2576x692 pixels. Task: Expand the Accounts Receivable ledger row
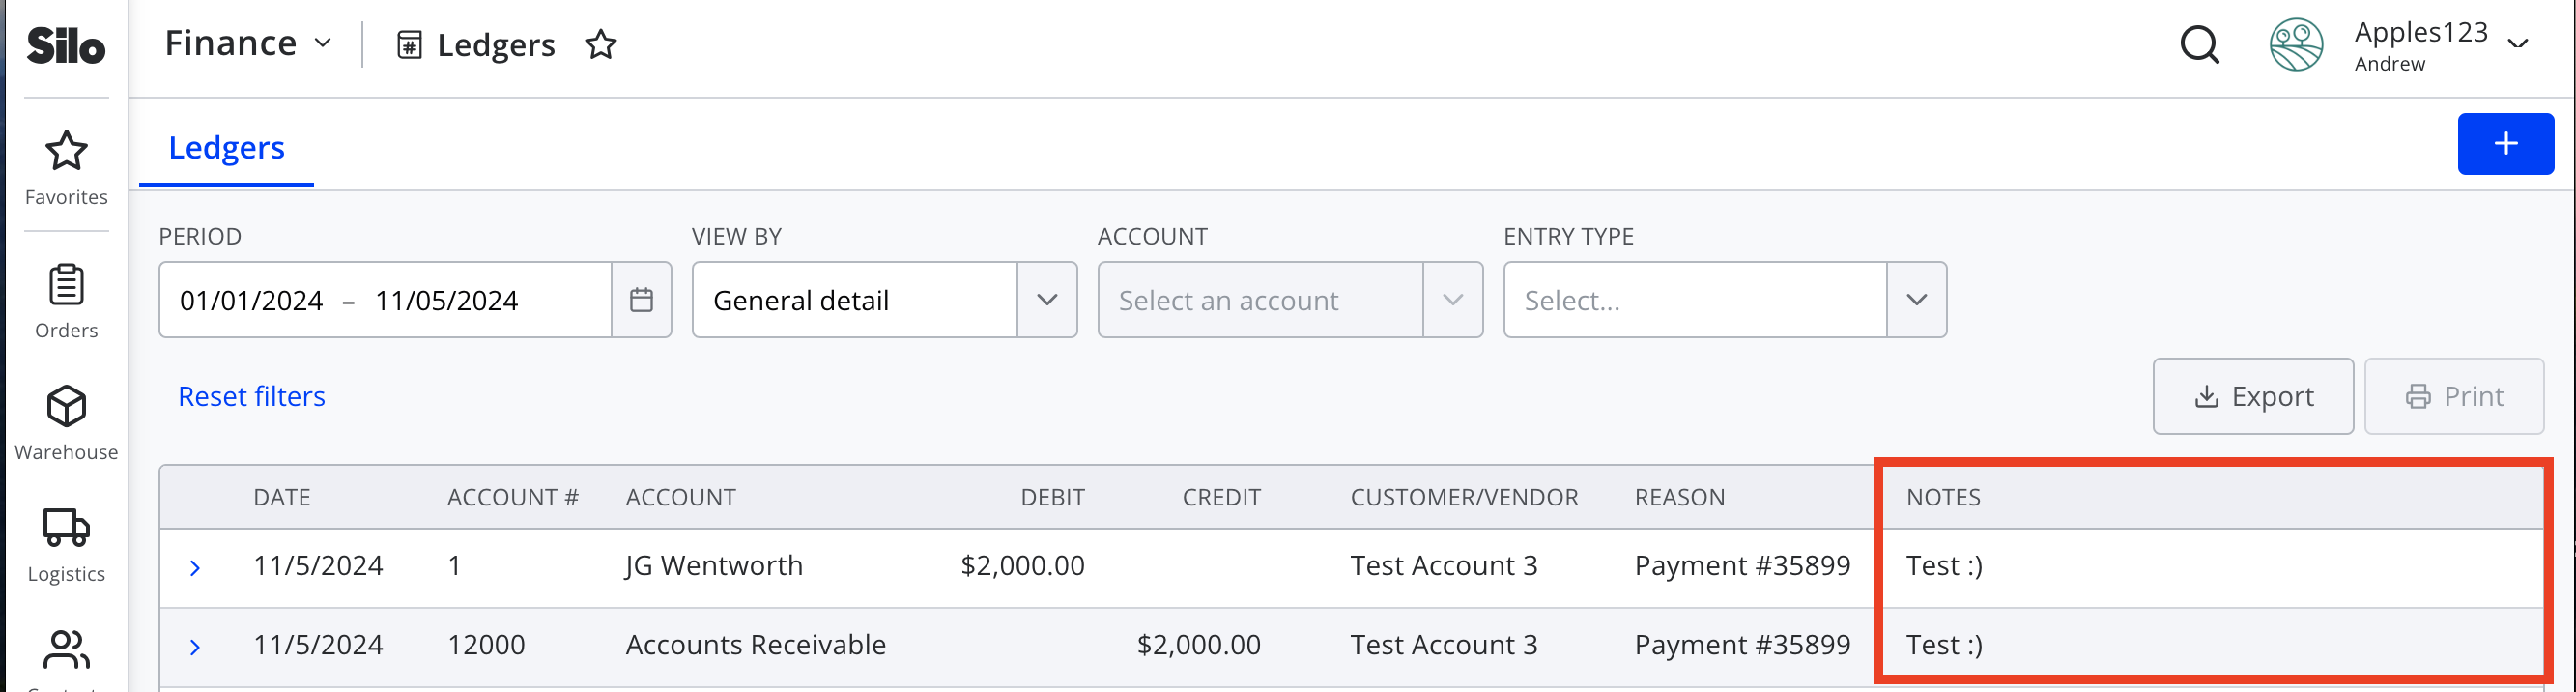195,647
